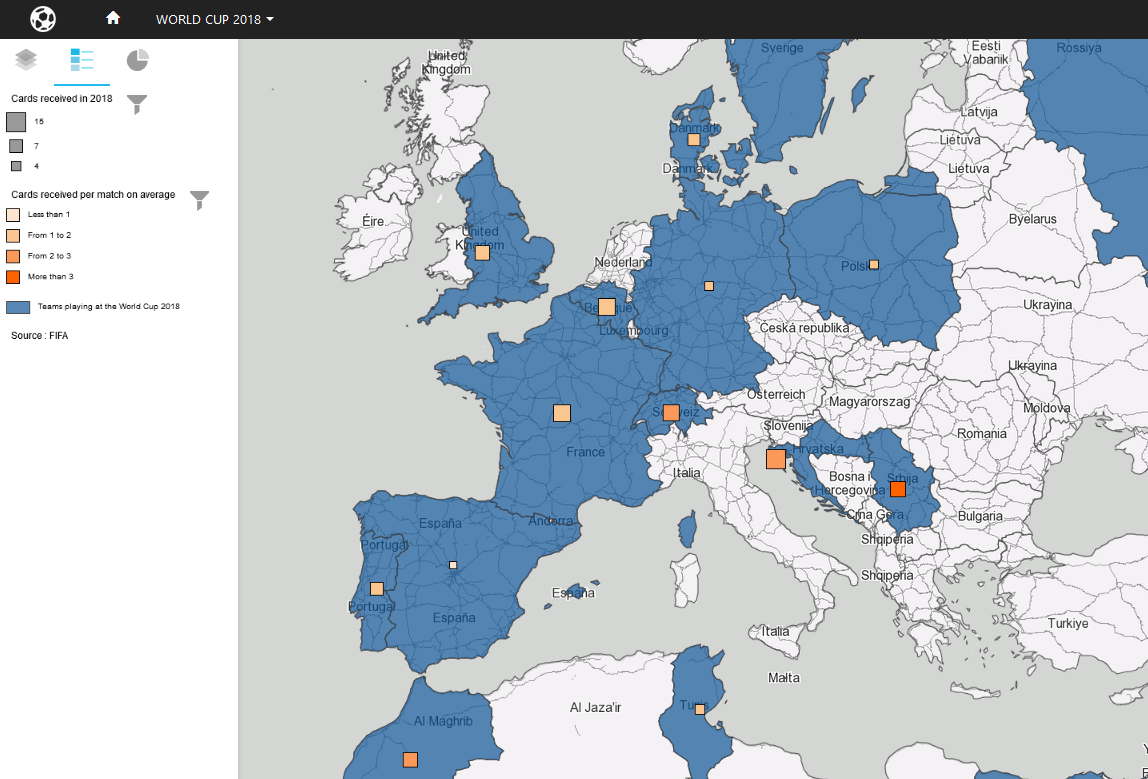Click the Al Maghrib orange marker
This screenshot has width=1148, height=779.
point(410,760)
